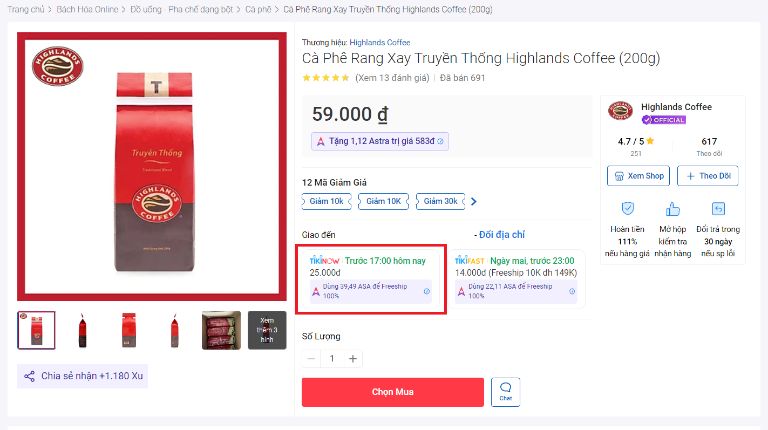This screenshot has height=430, width=768.
Task: Go to the Cà phê breadcrumb
Action: click(x=258, y=9)
